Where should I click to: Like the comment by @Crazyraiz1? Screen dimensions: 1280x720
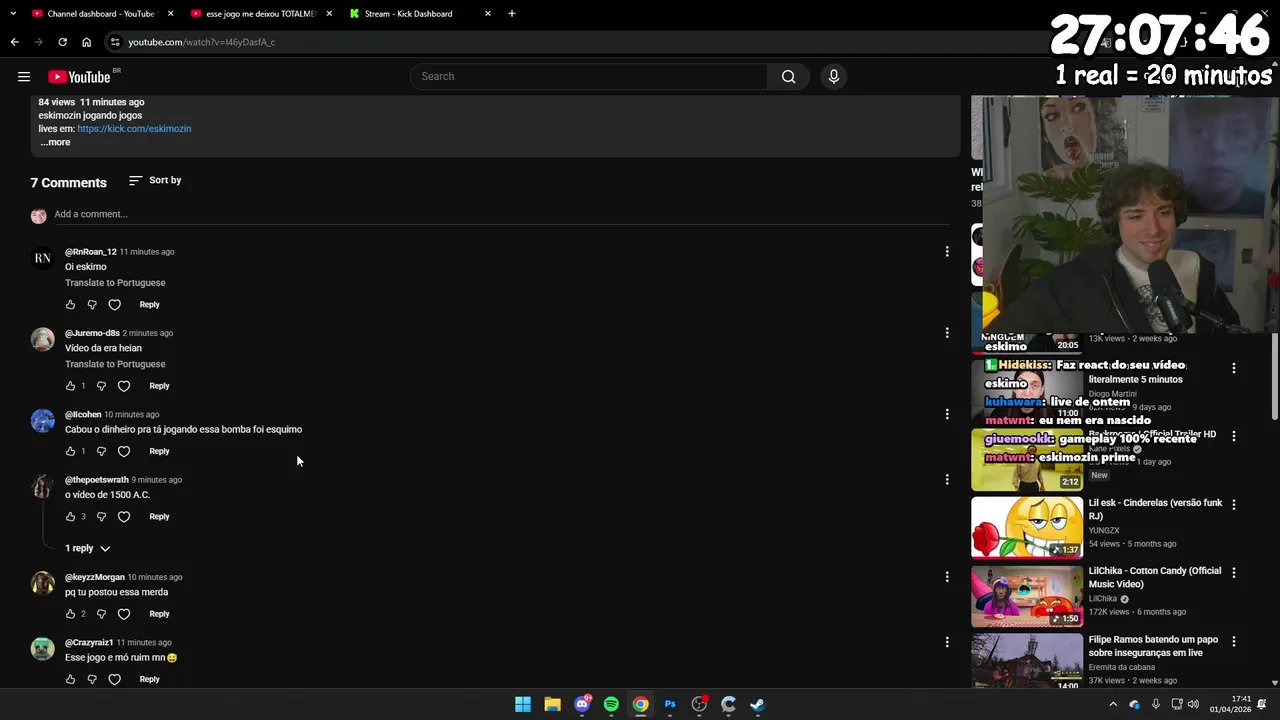(x=70, y=680)
